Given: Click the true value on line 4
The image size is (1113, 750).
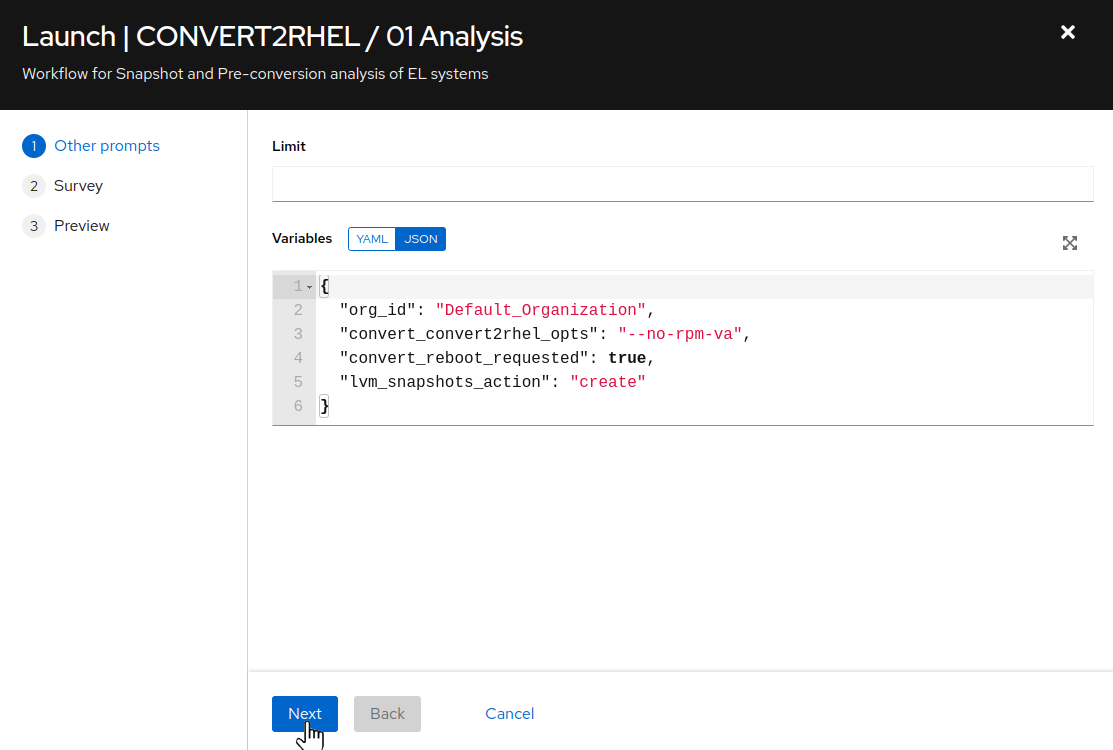Looking at the screenshot, I should click(x=627, y=358).
